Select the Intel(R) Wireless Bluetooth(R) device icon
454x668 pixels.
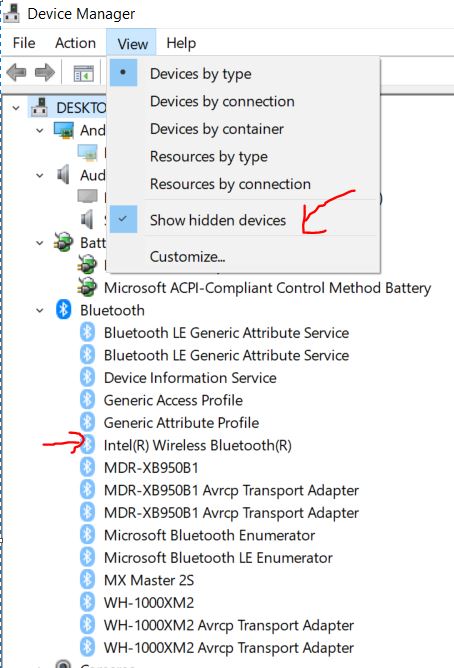point(87,445)
